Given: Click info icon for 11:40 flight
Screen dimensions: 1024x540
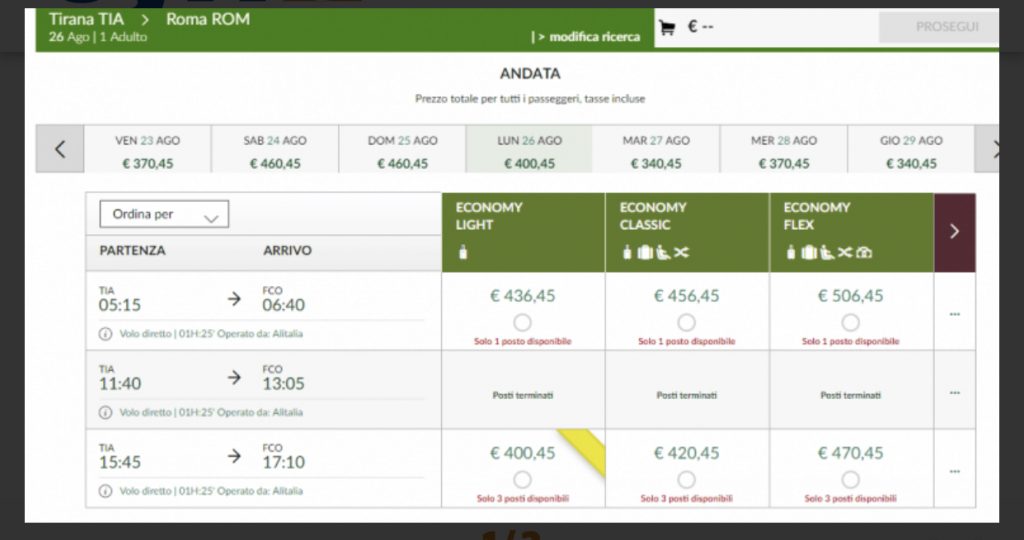Looking at the screenshot, I should (x=105, y=413).
